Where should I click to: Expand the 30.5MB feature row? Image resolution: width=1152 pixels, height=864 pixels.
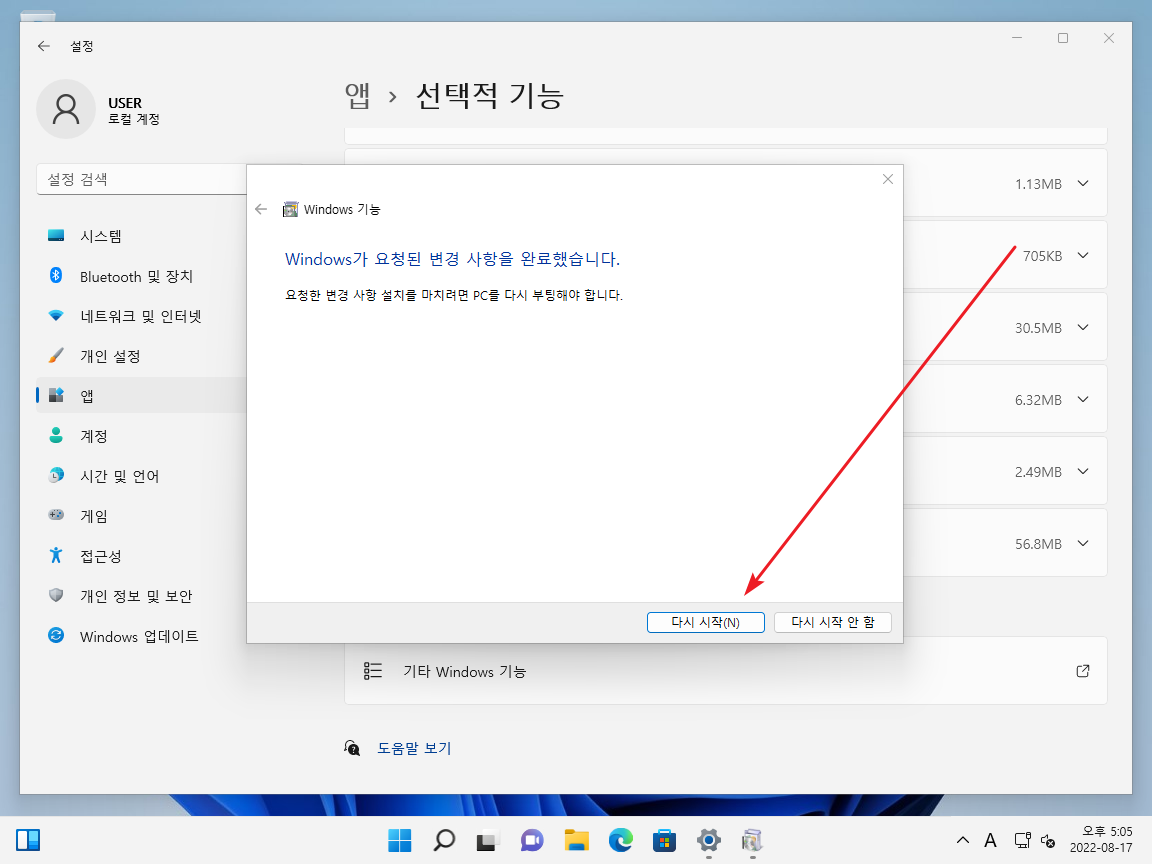click(x=1082, y=328)
